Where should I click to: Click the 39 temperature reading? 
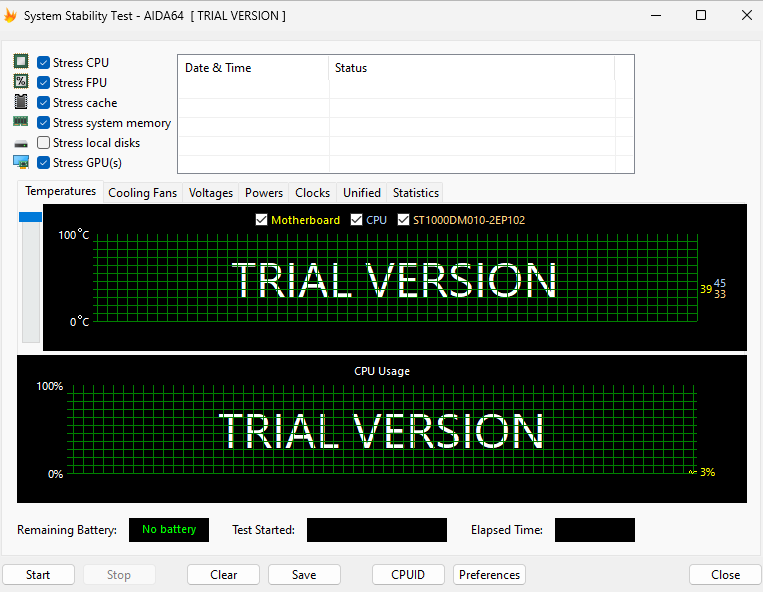[x=706, y=289]
